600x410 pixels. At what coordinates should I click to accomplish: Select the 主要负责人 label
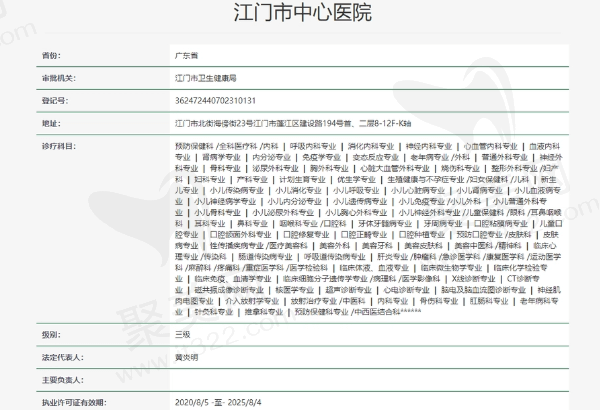[x=63, y=380]
